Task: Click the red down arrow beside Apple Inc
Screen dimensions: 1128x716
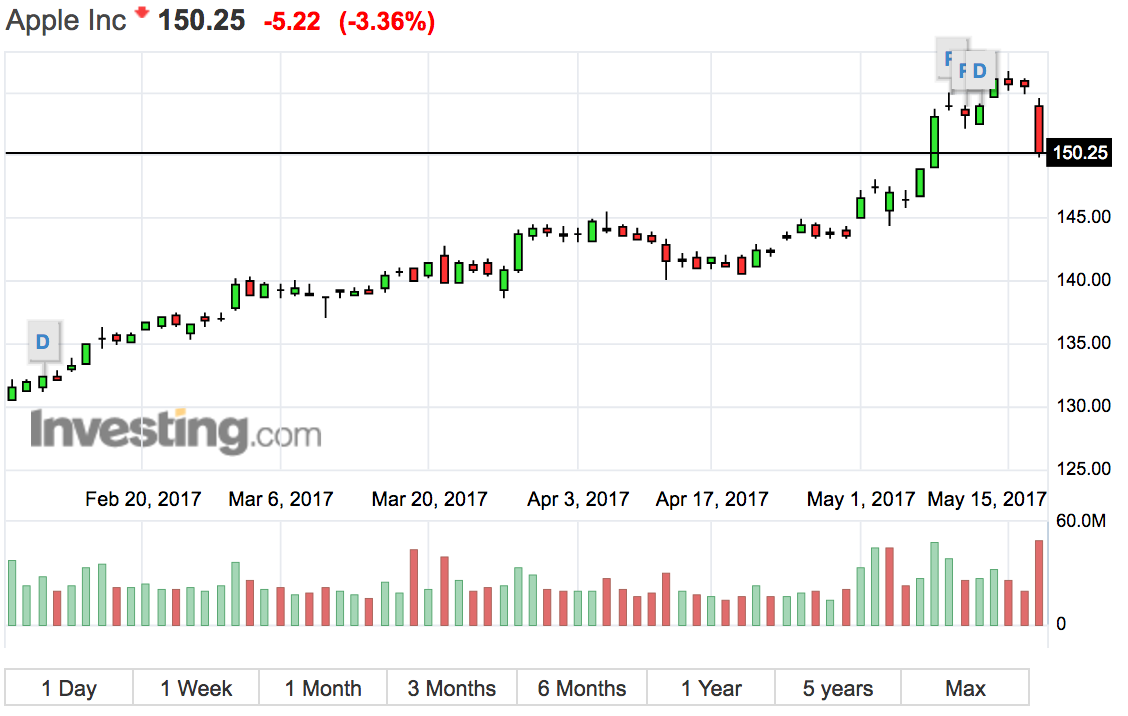Action: pos(142,13)
